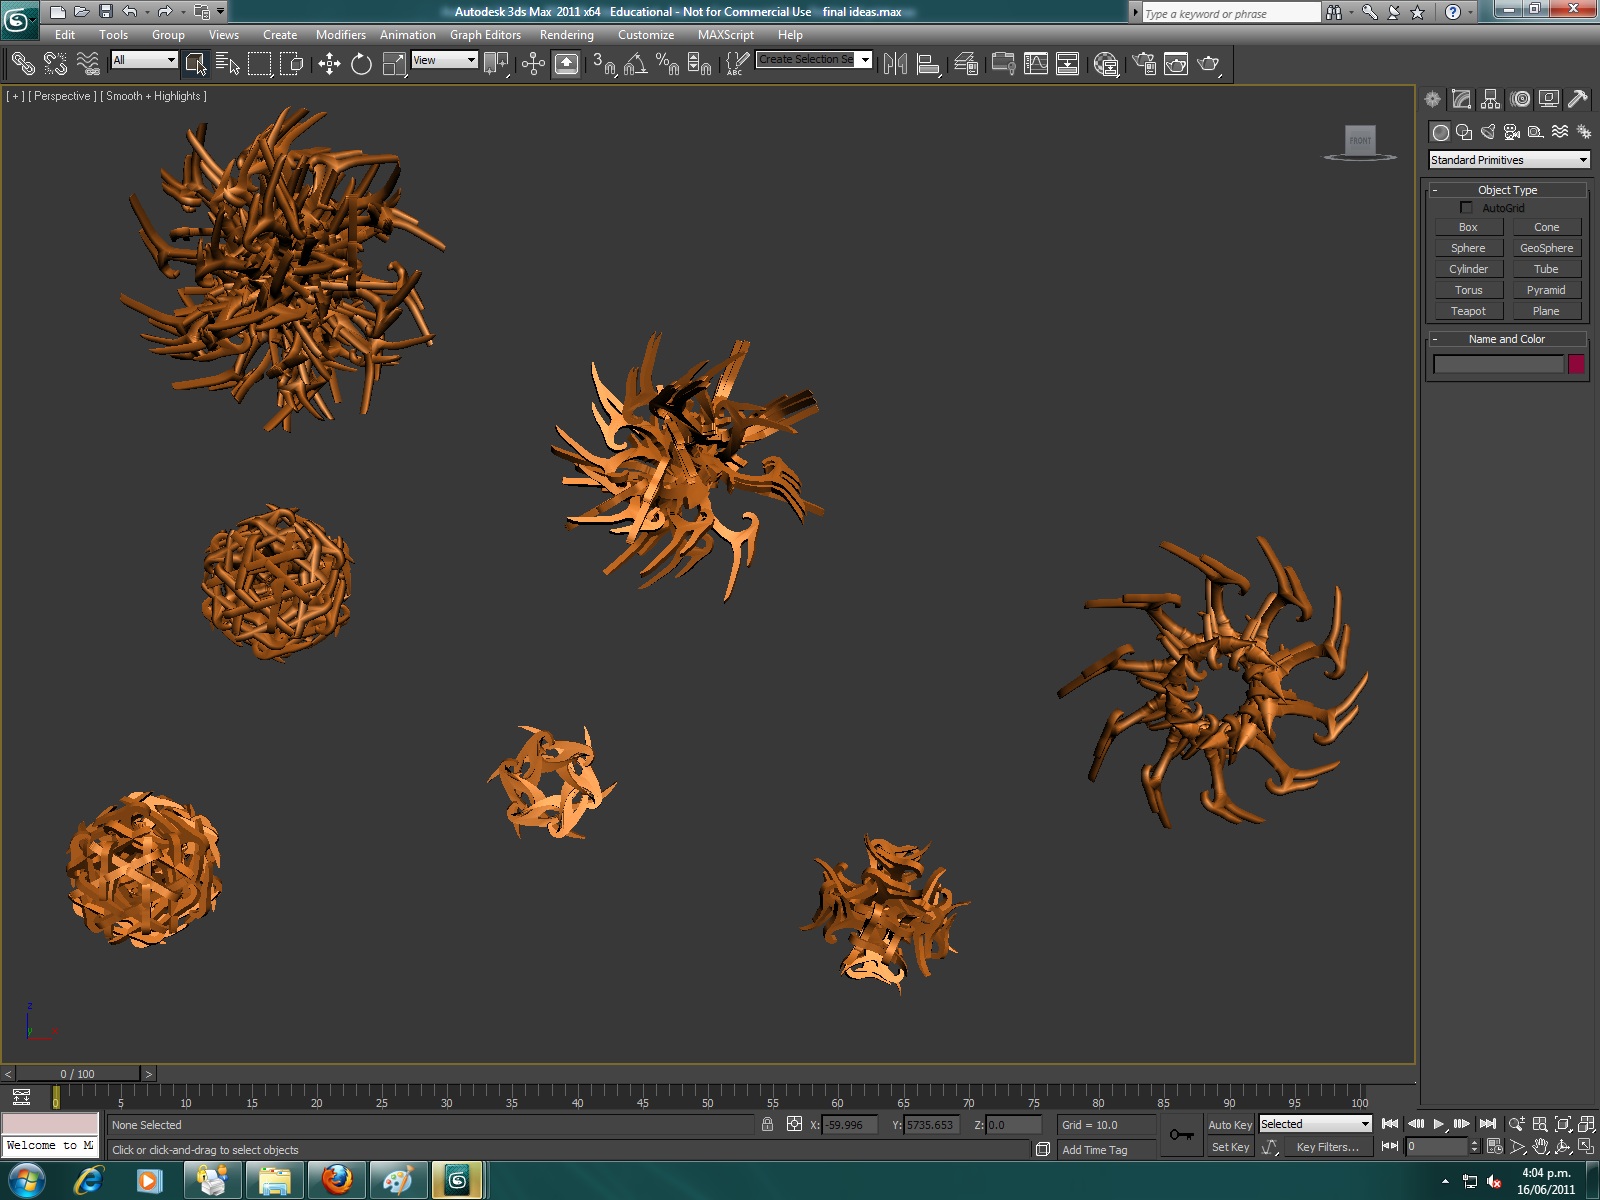Click the Teapot primitive button
The width and height of the screenshot is (1600, 1200).
[1468, 311]
